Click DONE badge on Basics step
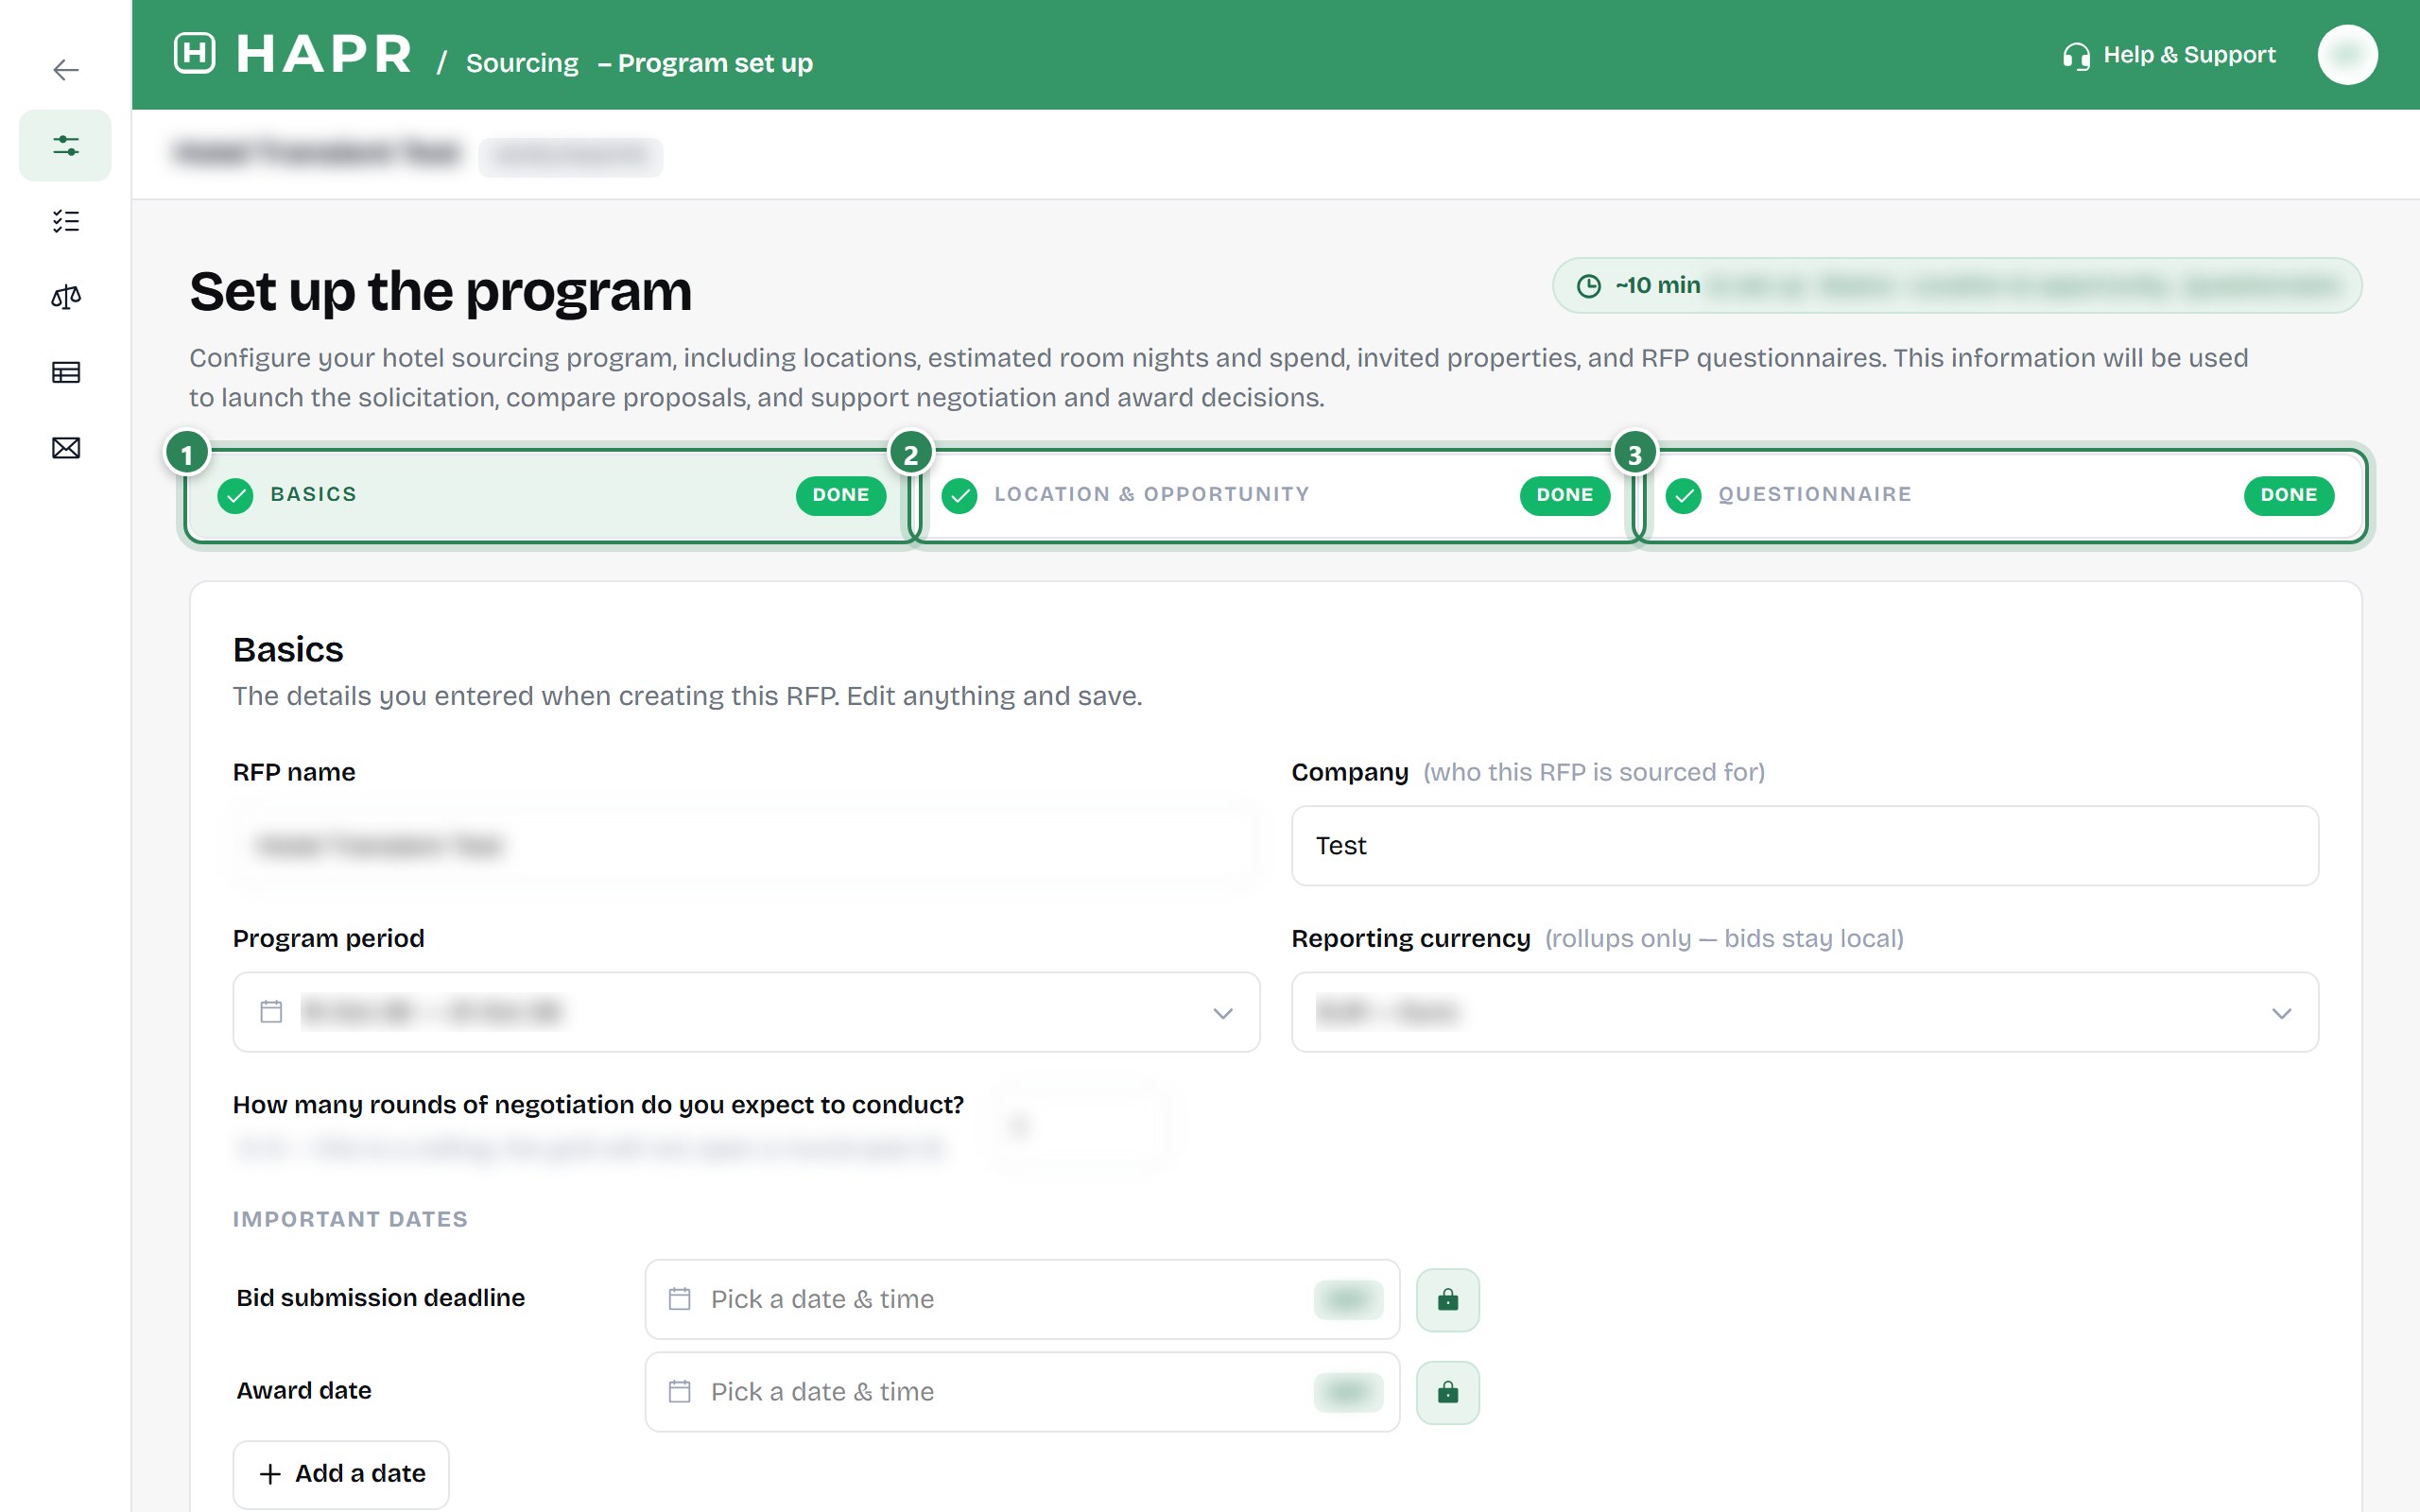 click(840, 495)
